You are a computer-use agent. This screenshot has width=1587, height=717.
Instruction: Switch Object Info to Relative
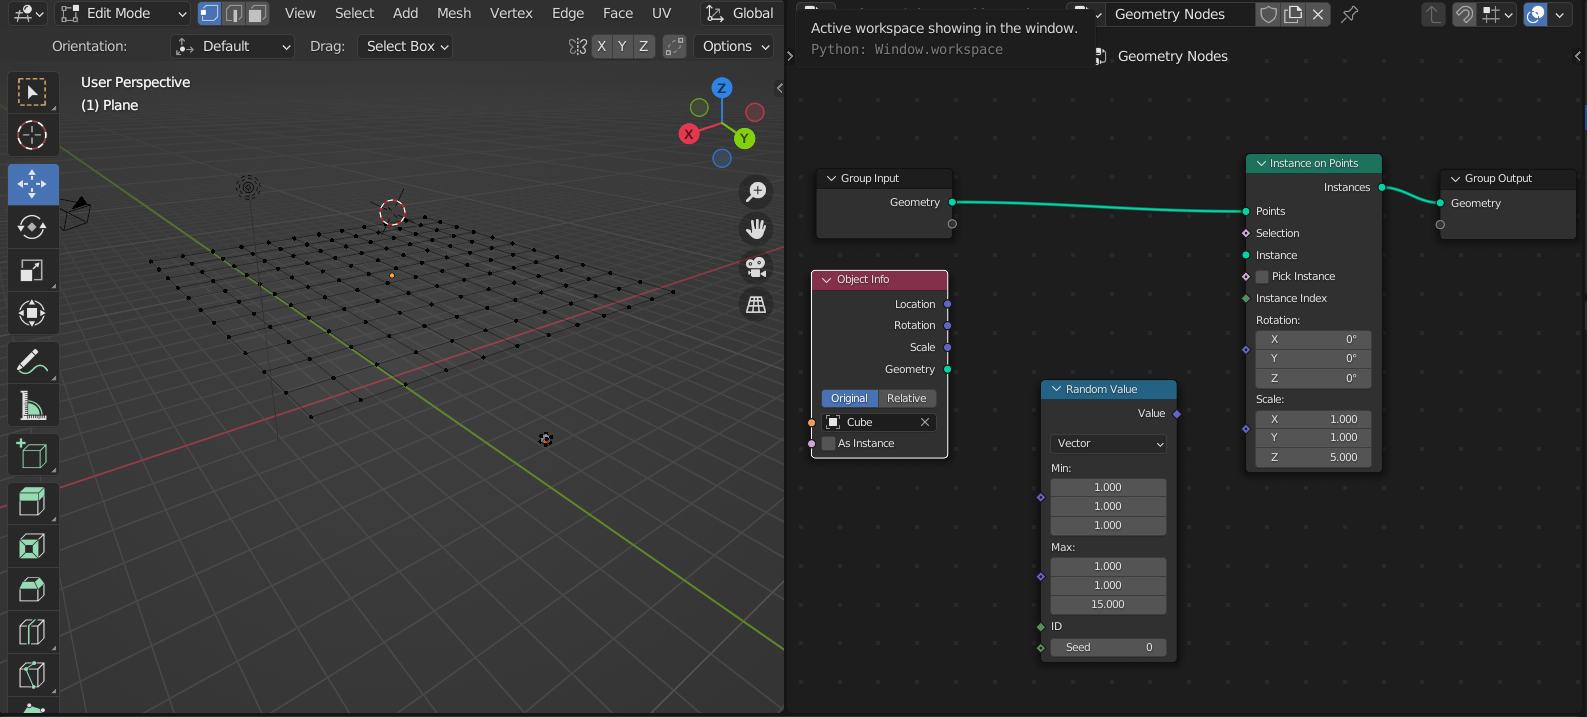pyautogui.click(x=906, y=398)
